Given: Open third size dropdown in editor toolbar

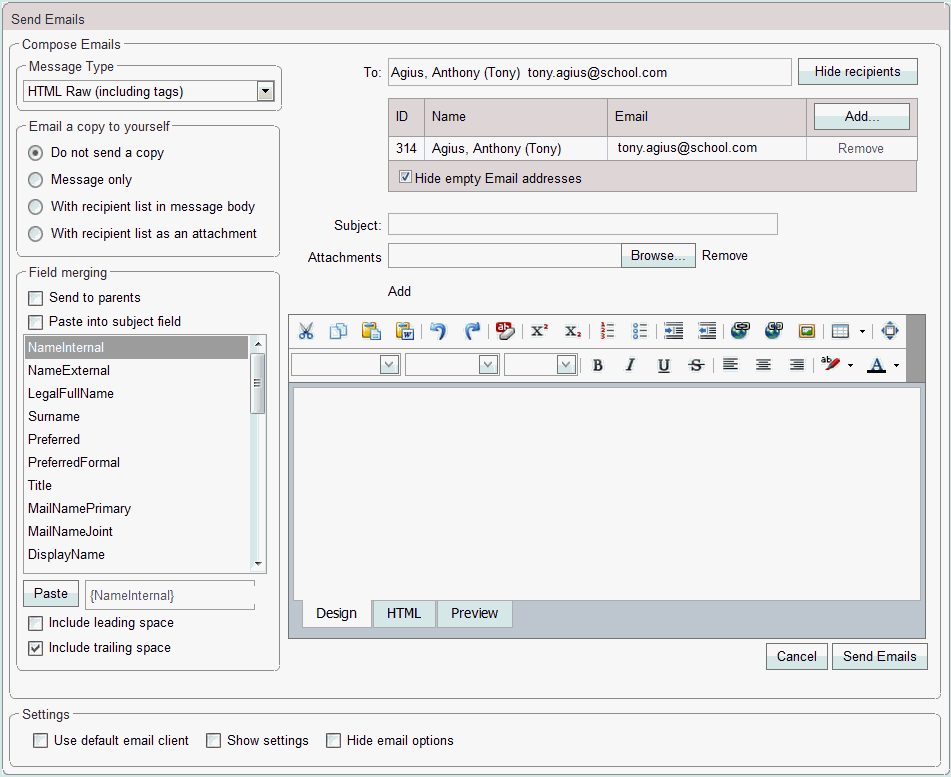Looking at the screenshot, I should 566,365.
